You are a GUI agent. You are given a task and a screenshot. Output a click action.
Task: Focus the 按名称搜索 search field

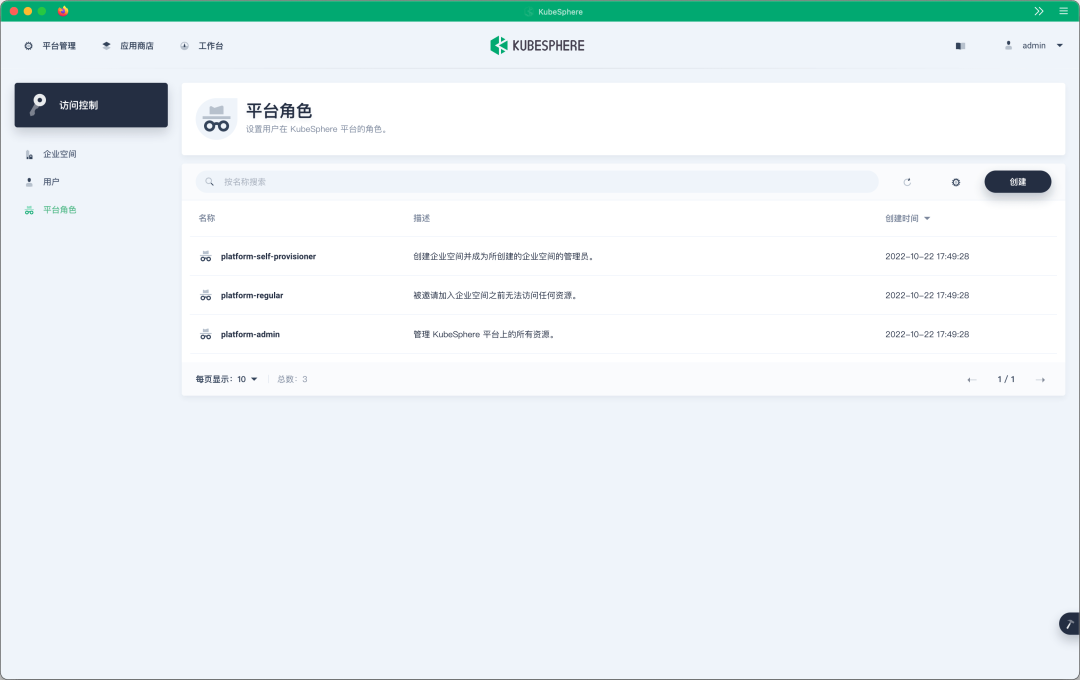pyautogui.click(x=537, y=182)
